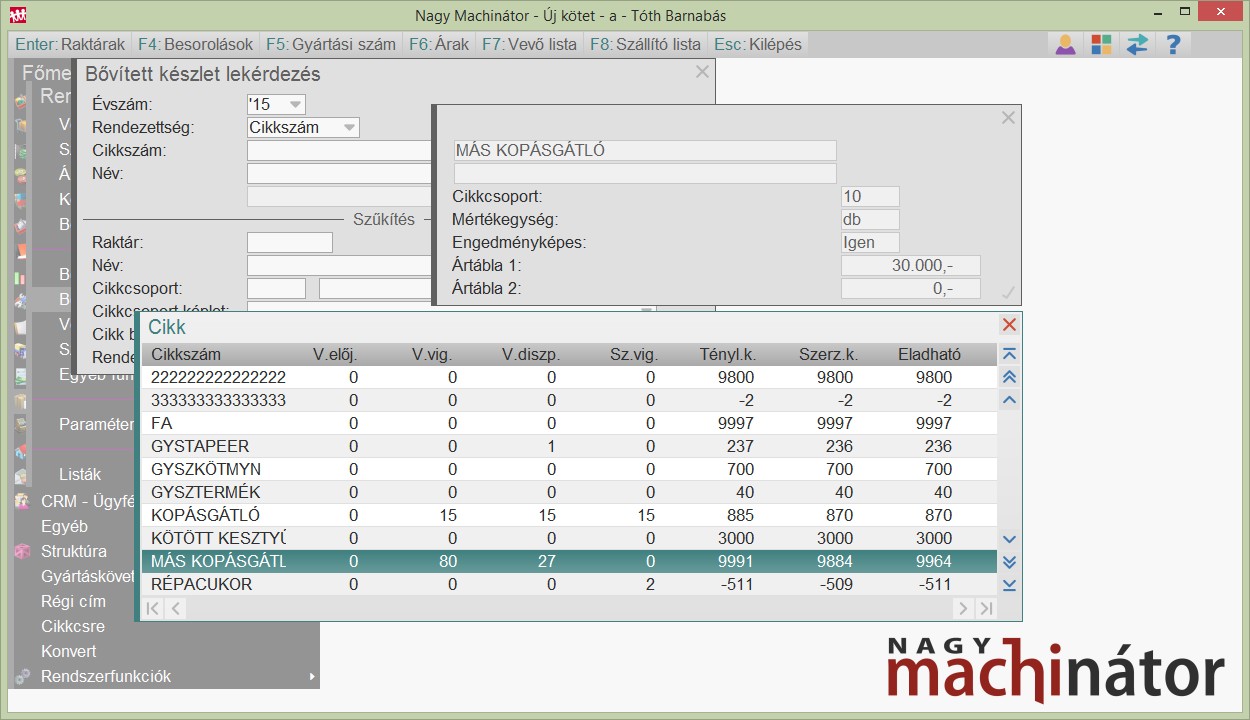Jump to first row in Cikk list
The image size is (1250, 720).
(1009, 354)
